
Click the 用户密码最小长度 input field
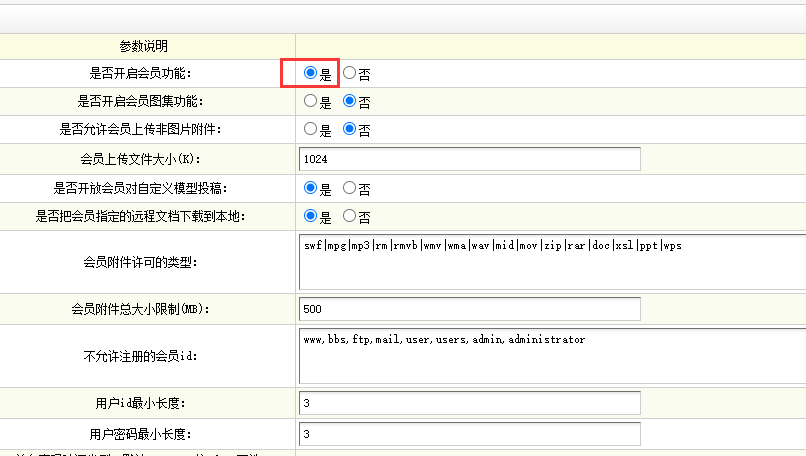[469, 434]
